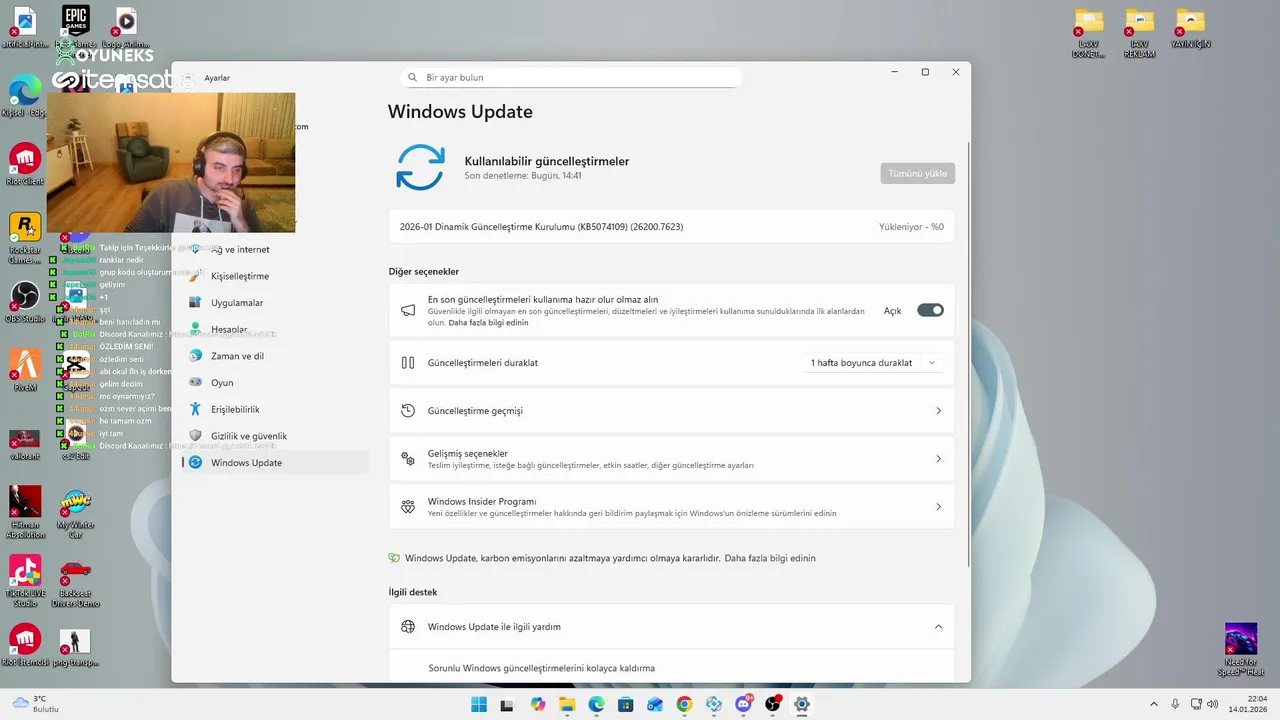Image resolution: width=1280 pixels, height=720 pixels.
Task: Select Rockstar Games desktop icon
Action: 25,238
